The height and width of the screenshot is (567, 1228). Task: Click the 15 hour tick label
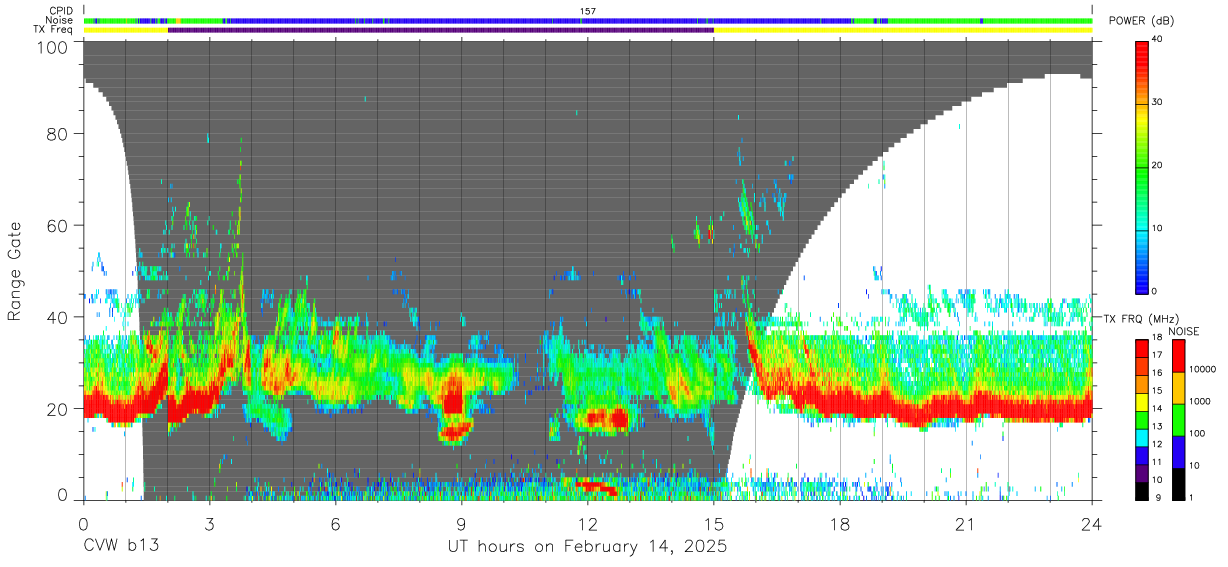tap(714, 525)
